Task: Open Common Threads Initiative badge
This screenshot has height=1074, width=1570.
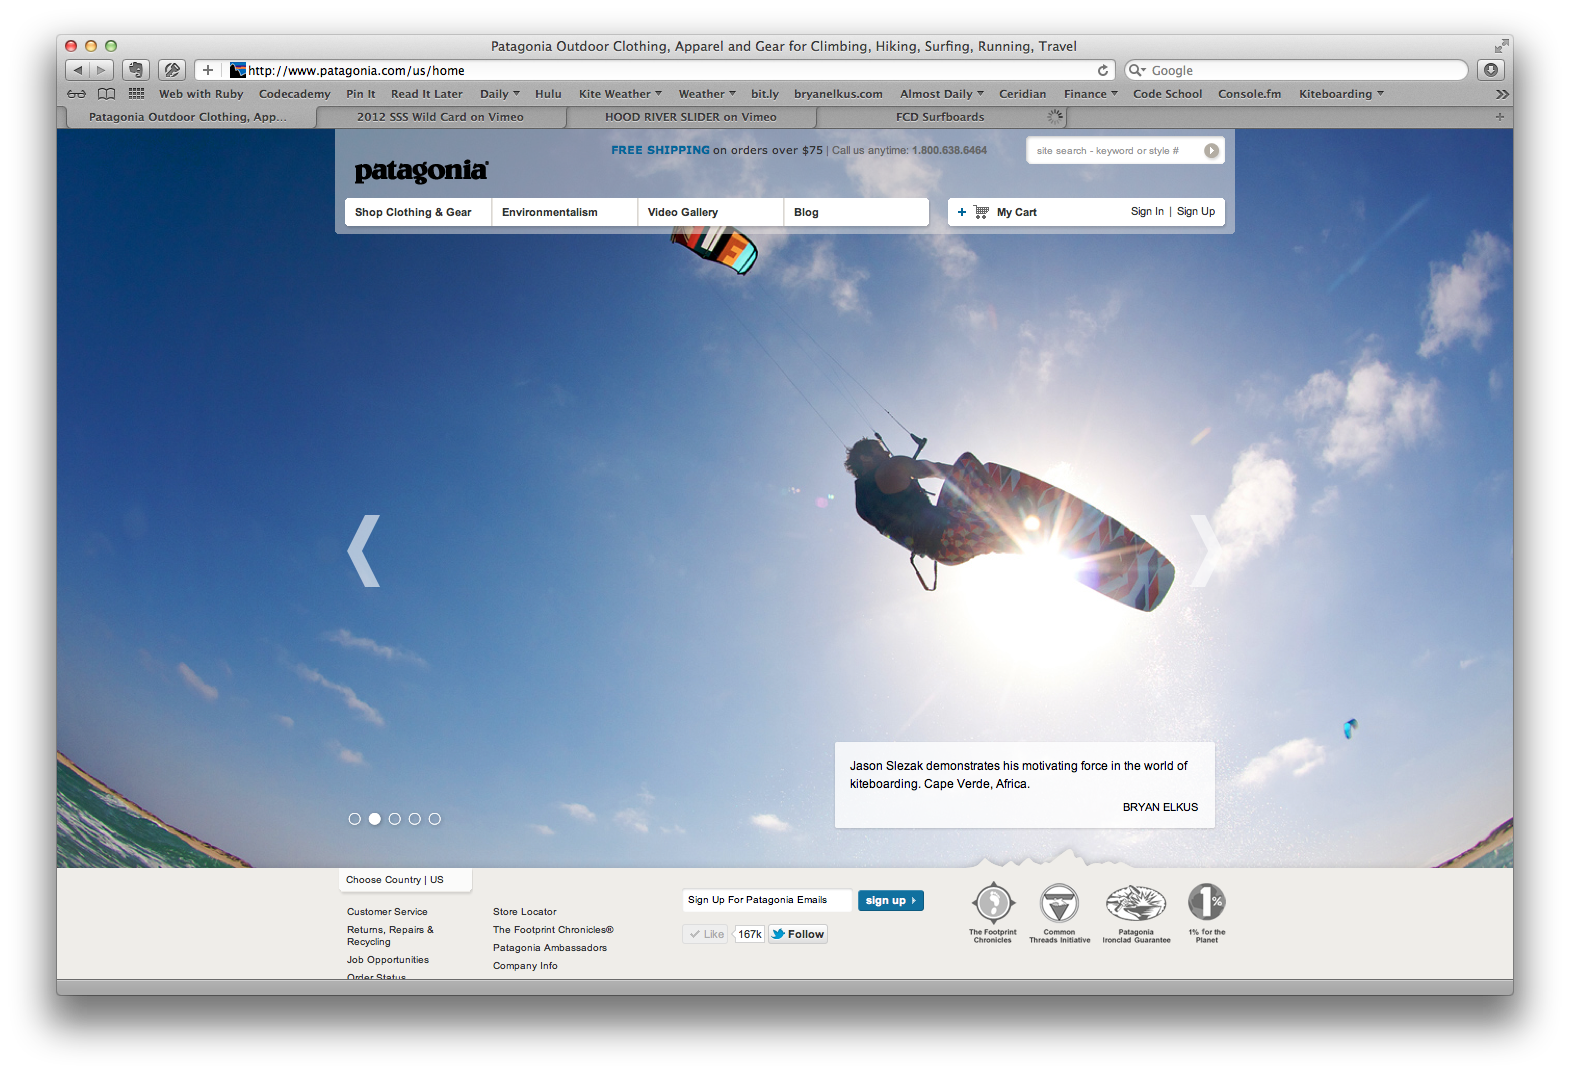Action: [1060, 913]
